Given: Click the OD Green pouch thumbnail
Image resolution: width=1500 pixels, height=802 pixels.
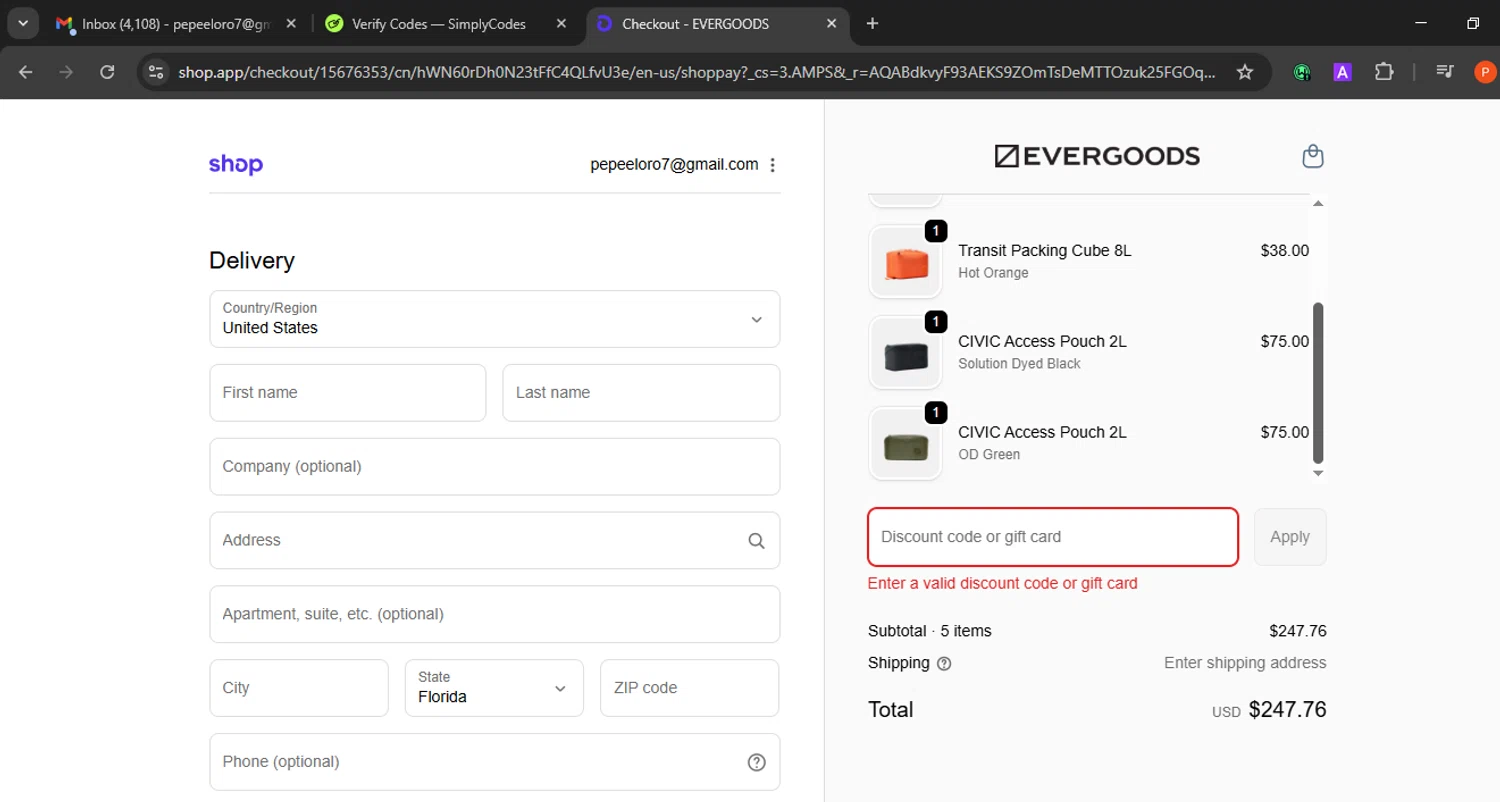Looking at the screenshot, I should coord(906,444).
